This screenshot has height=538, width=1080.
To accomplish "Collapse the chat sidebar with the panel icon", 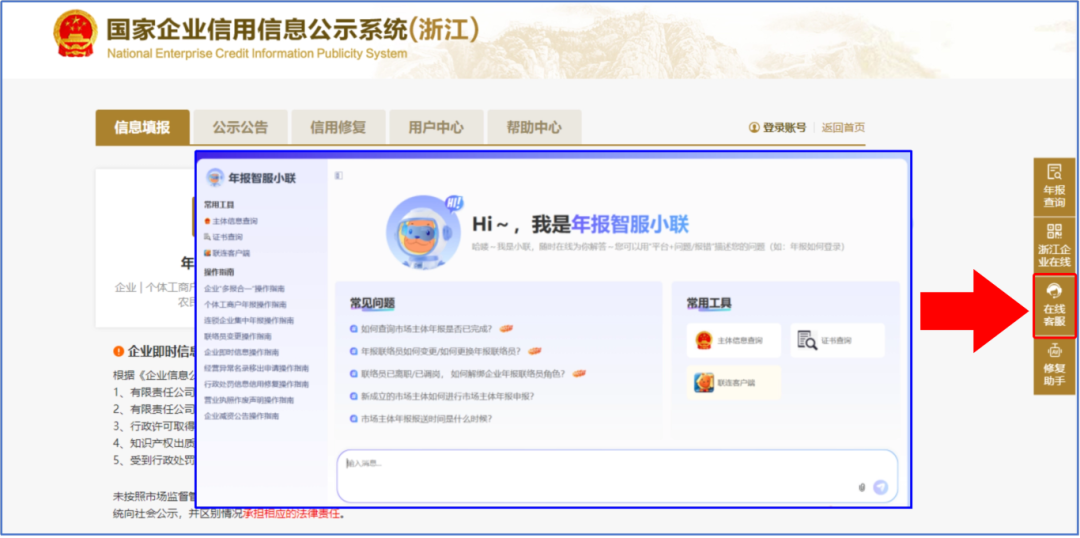I will (x=338, y=176).
